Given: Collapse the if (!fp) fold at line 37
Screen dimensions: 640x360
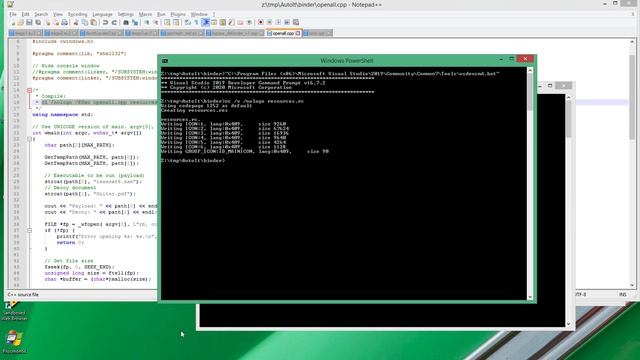Looking at the screenshot, I should (x=29, y=231).
